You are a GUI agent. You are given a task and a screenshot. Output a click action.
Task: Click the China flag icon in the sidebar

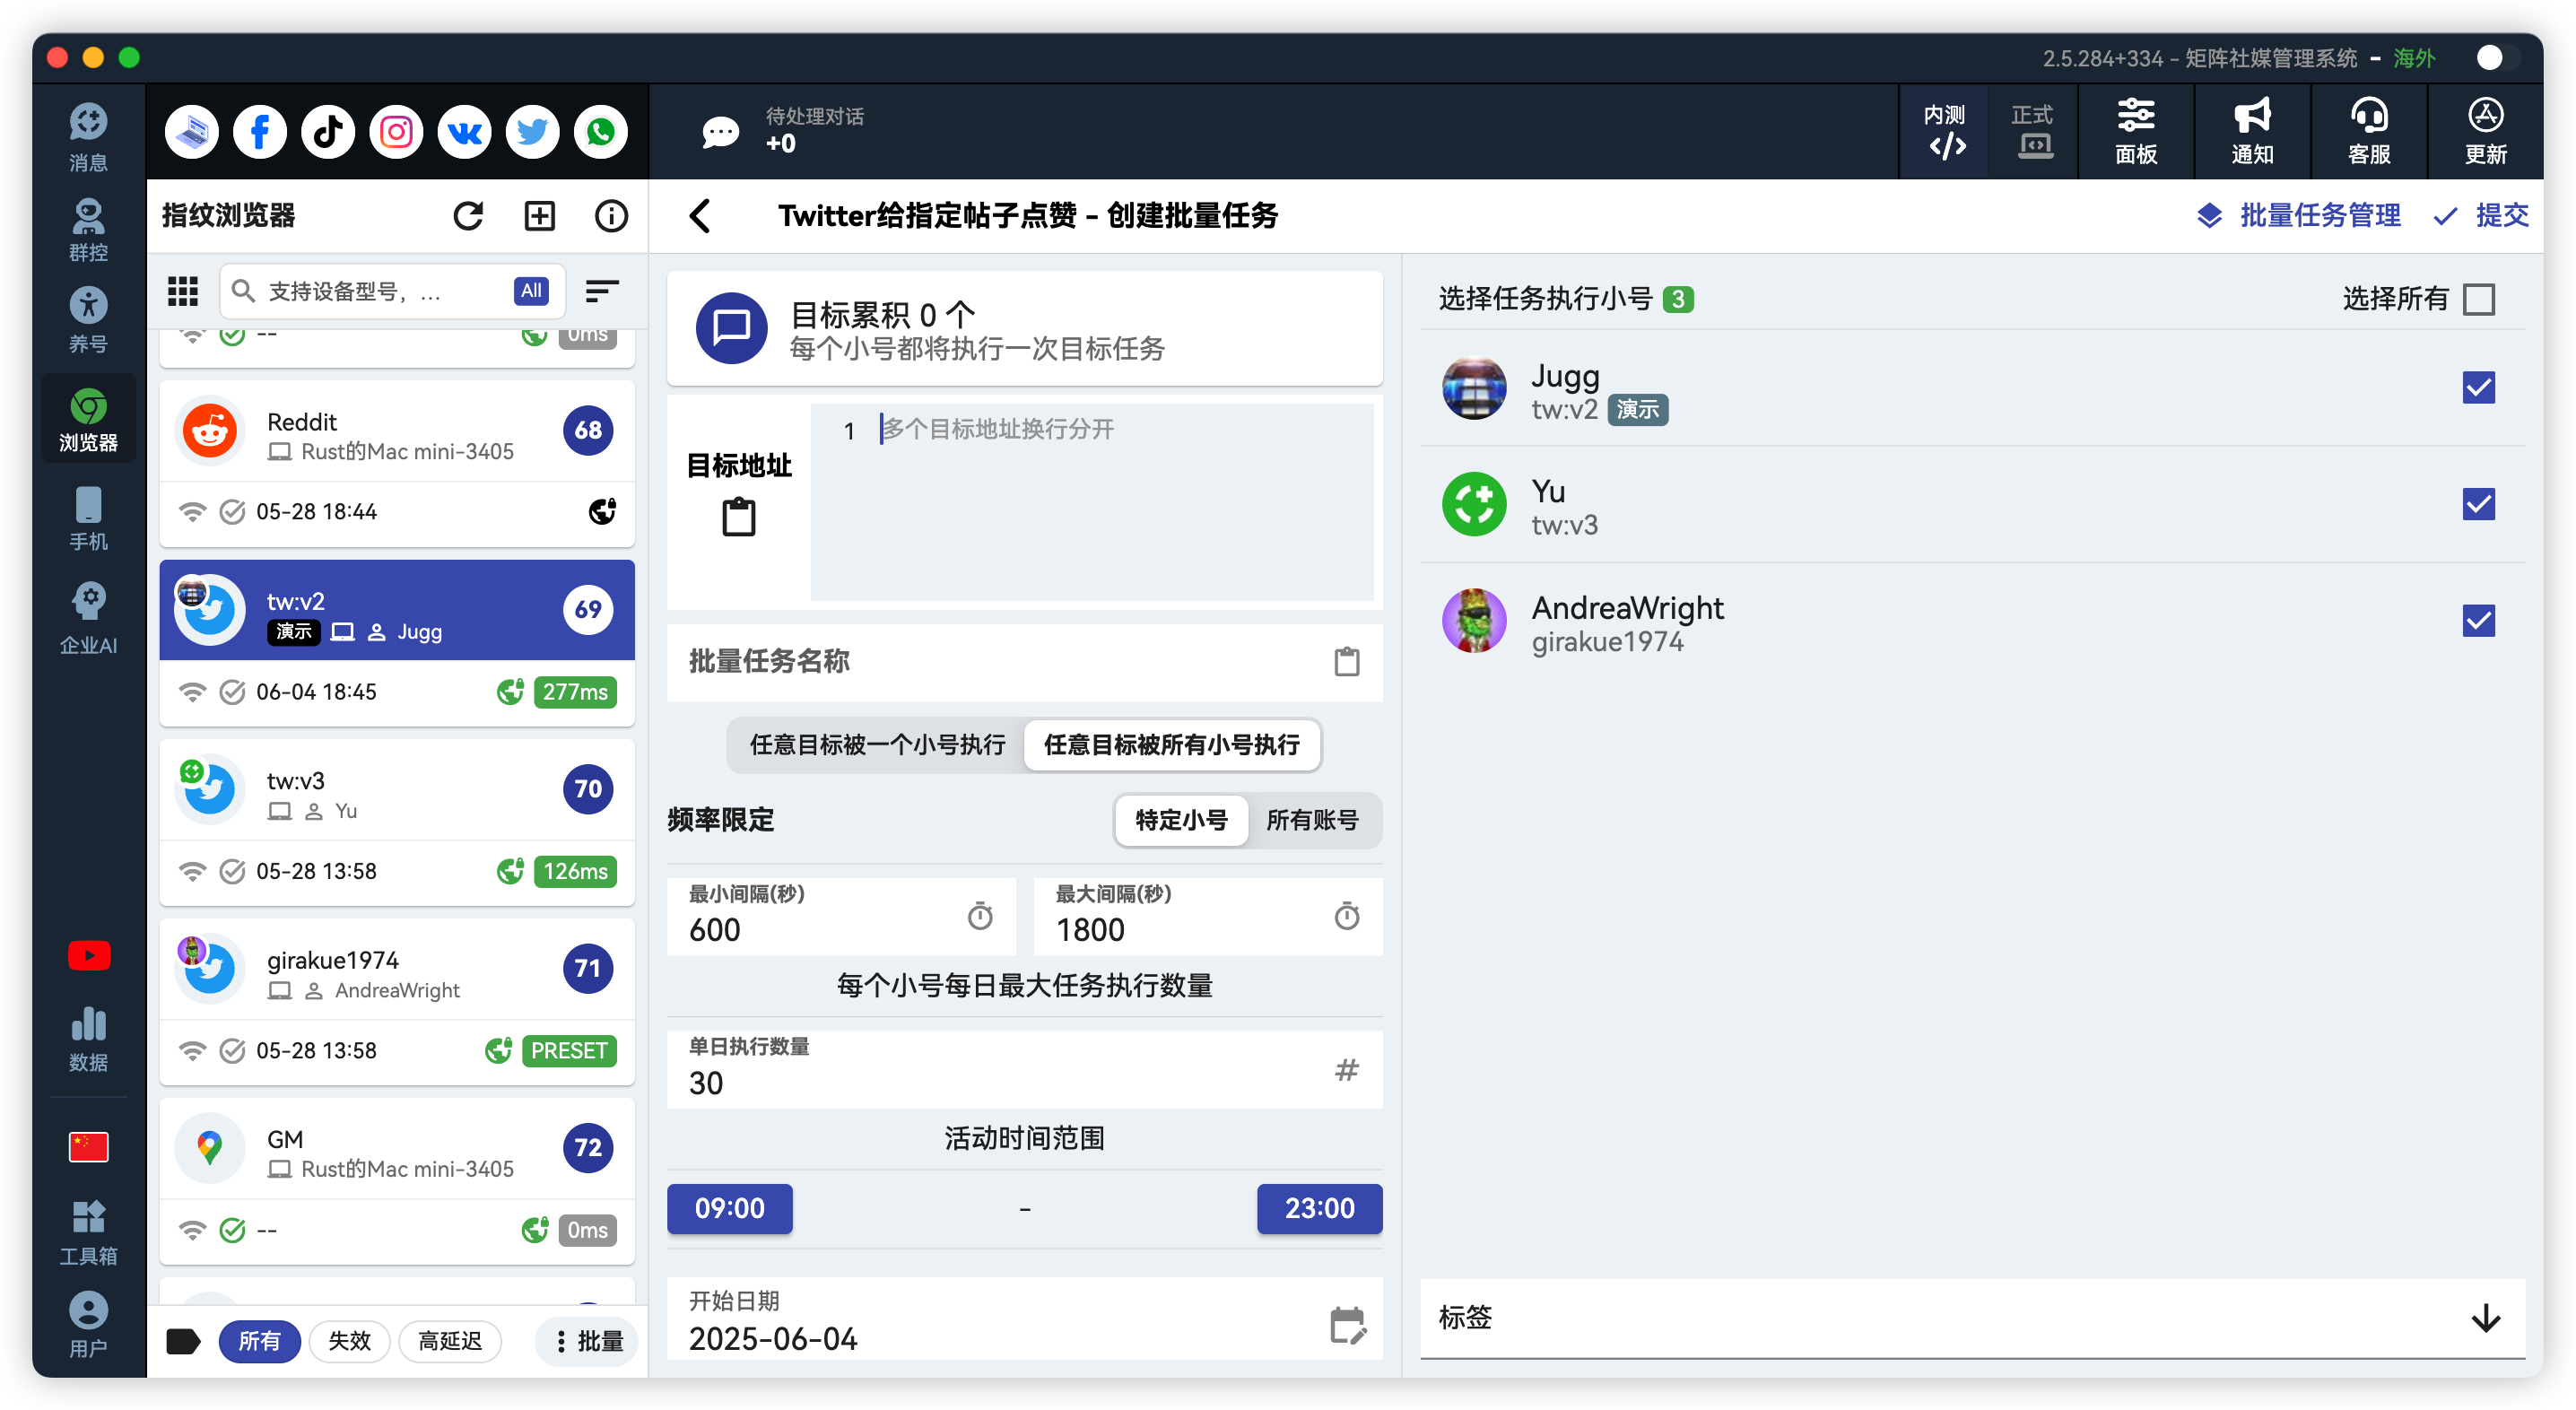pos(88,1146)
